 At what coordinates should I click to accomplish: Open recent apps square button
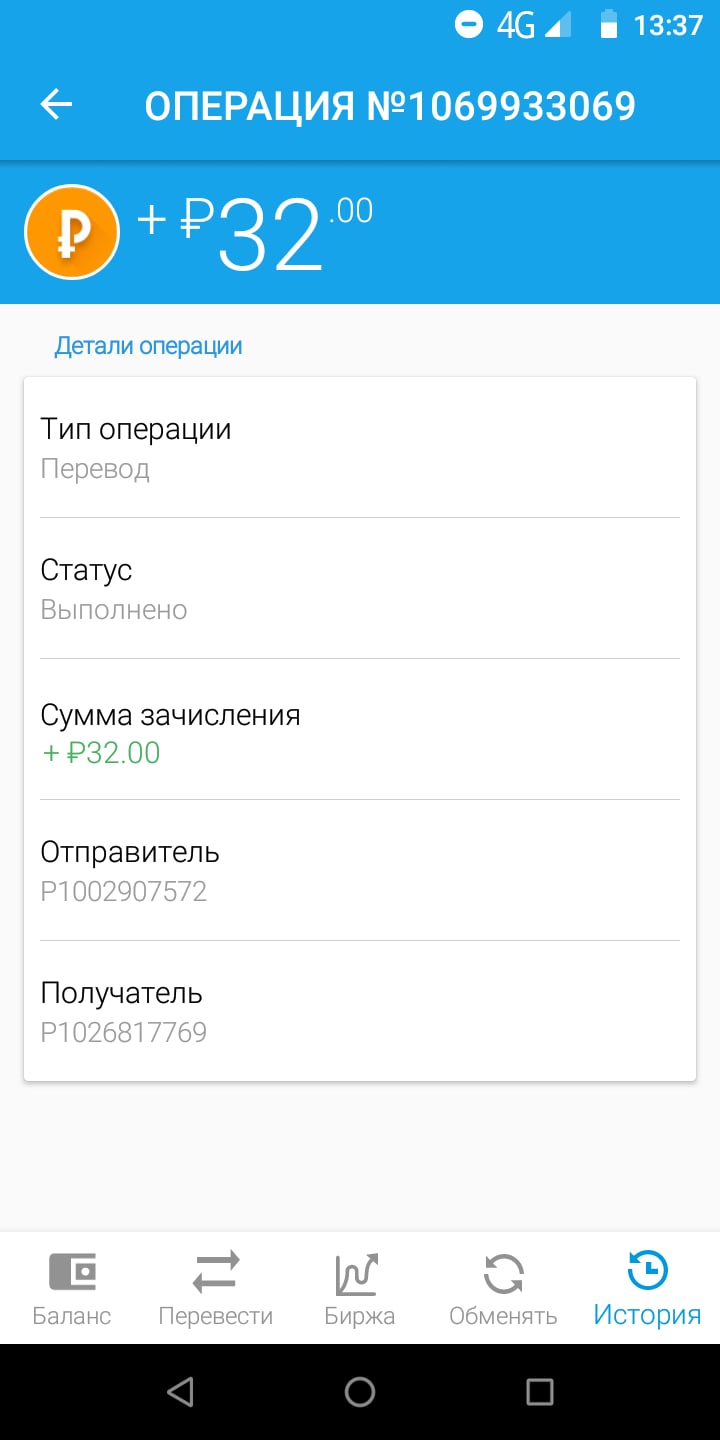click(x=540, y=1392)
